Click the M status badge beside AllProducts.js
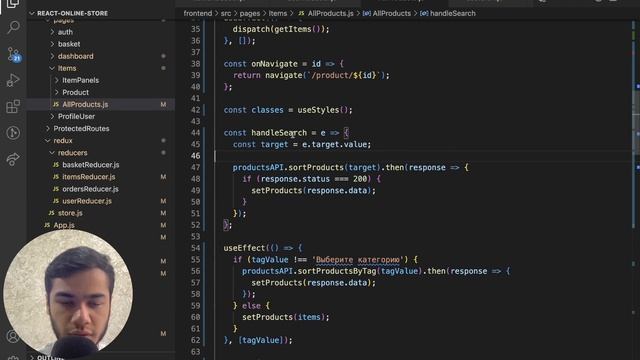The width and height of the screenshot is (640, 360). point(163,104)
